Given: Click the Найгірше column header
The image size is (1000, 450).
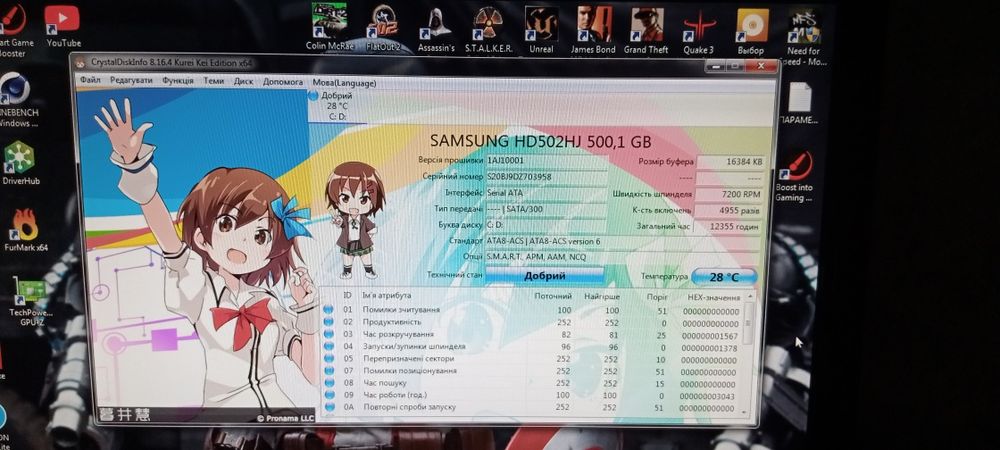Looking at the screenshot, I should [x=602, y=297].
